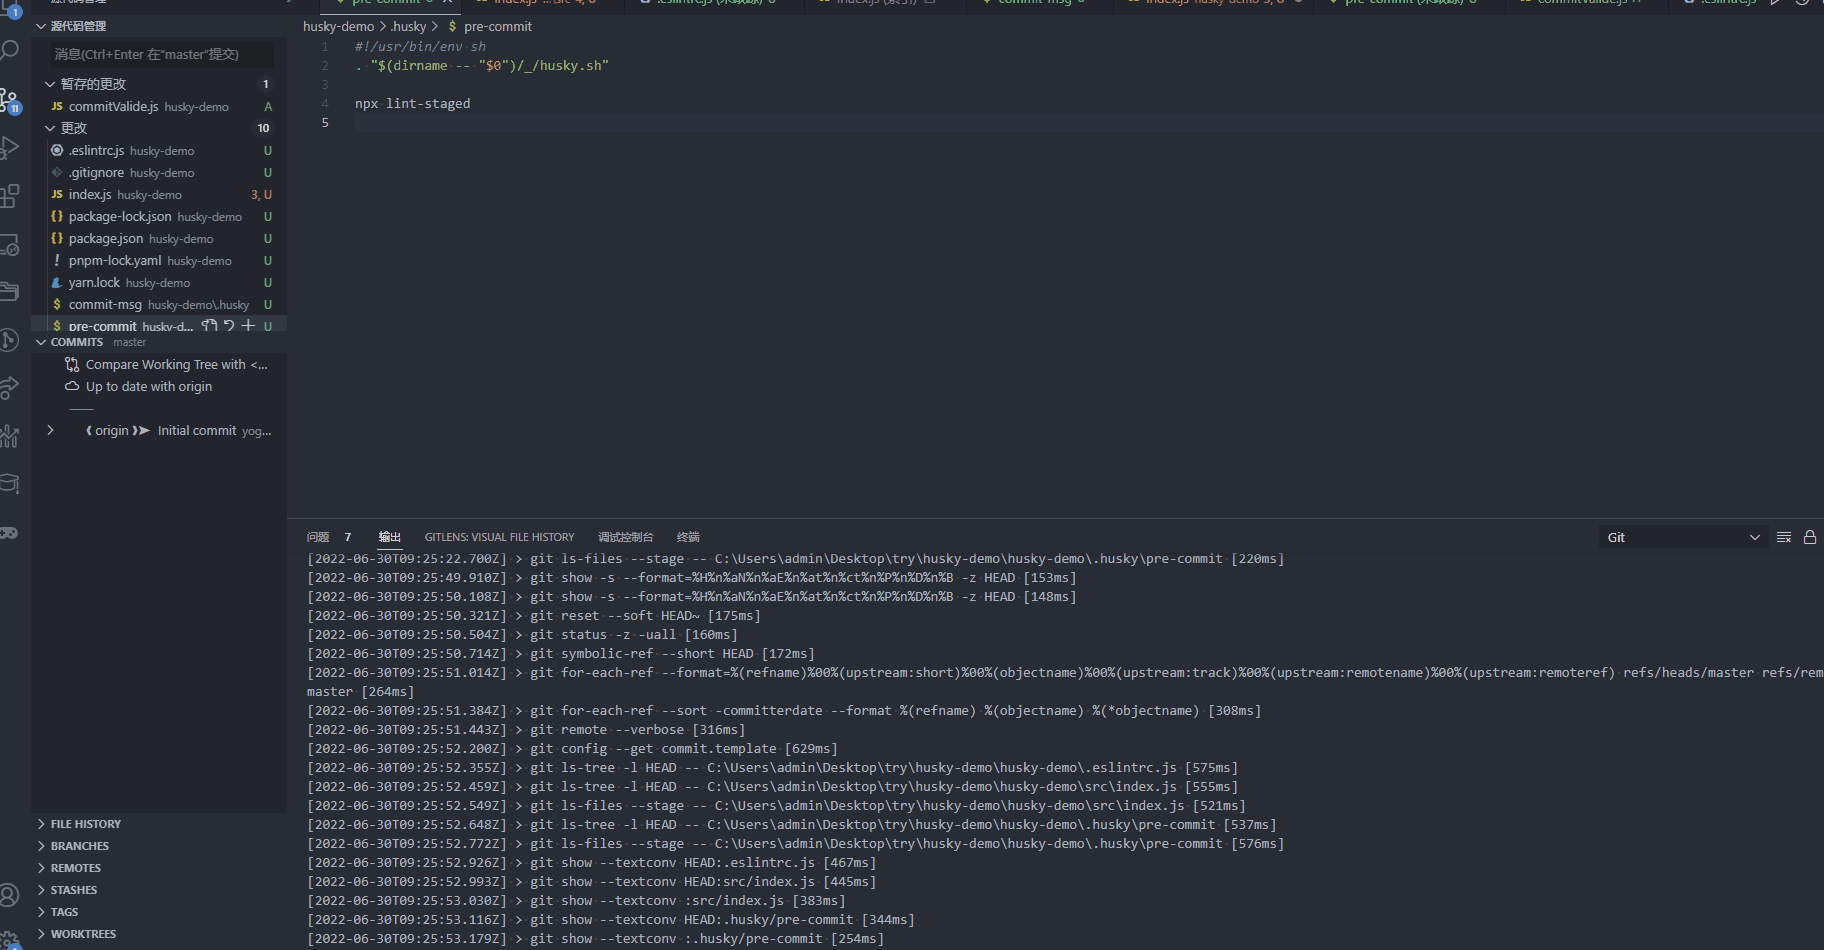Collapse the COMMITS master section
Viewport: 1824px width, 950px height.
click(x=159, y=342)
